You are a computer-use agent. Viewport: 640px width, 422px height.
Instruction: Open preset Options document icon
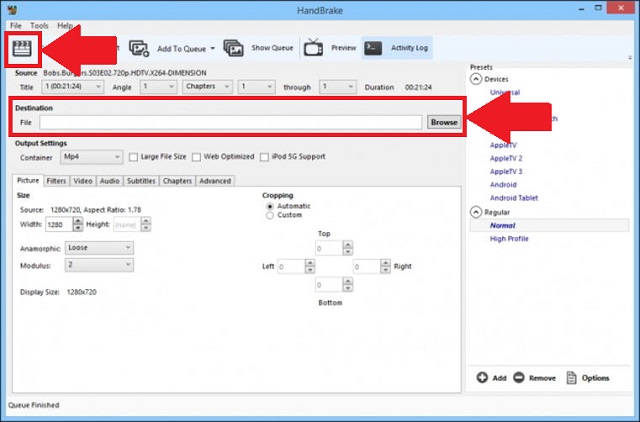tap(573, 377)
